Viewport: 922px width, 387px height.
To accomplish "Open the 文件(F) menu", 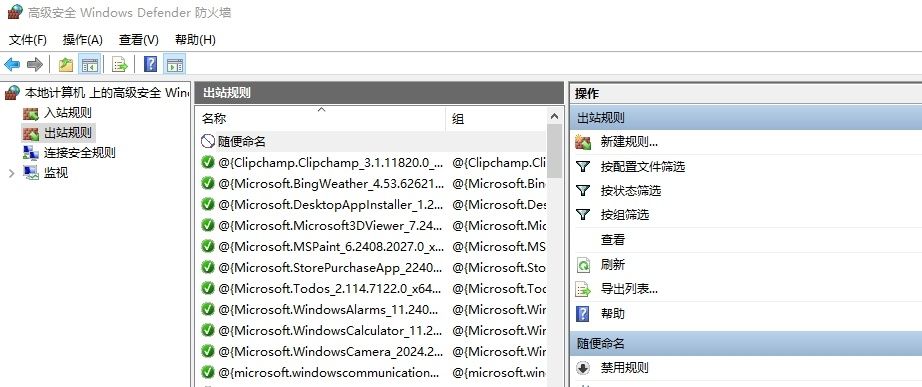I will (28, 40).
